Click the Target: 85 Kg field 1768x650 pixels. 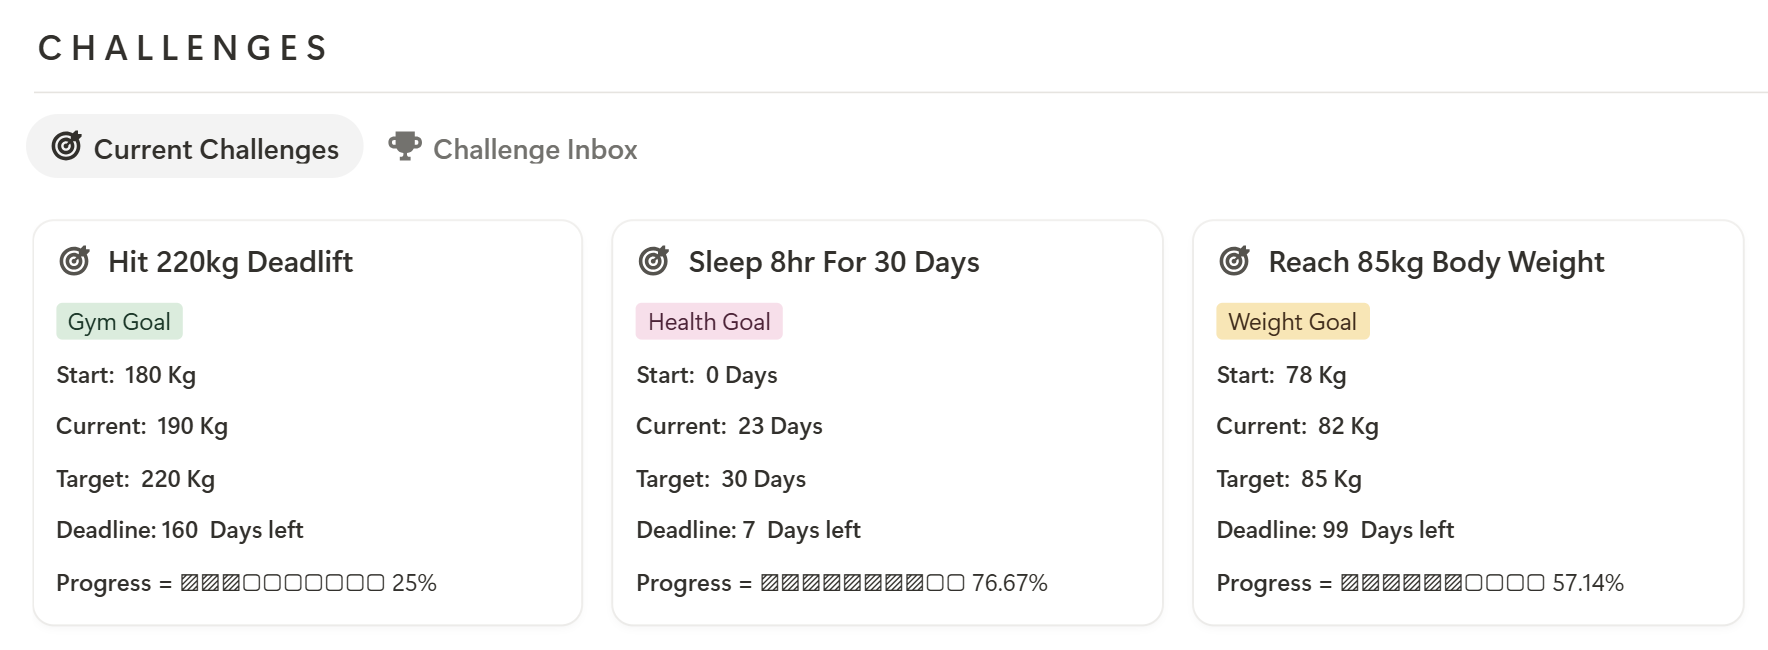pos(1289,479)
